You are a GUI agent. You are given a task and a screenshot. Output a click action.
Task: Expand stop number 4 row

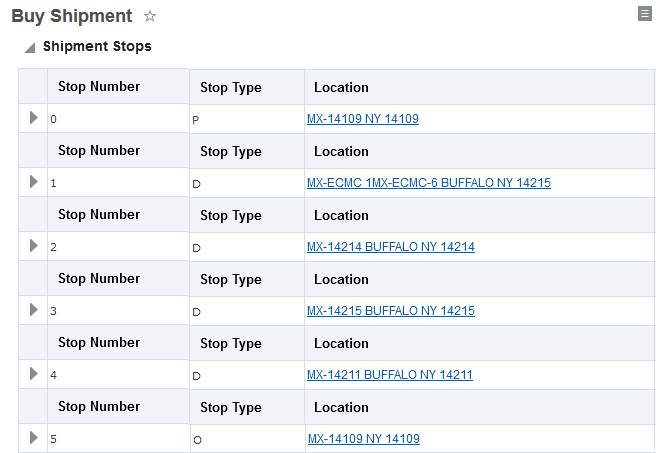pos(33,374)
